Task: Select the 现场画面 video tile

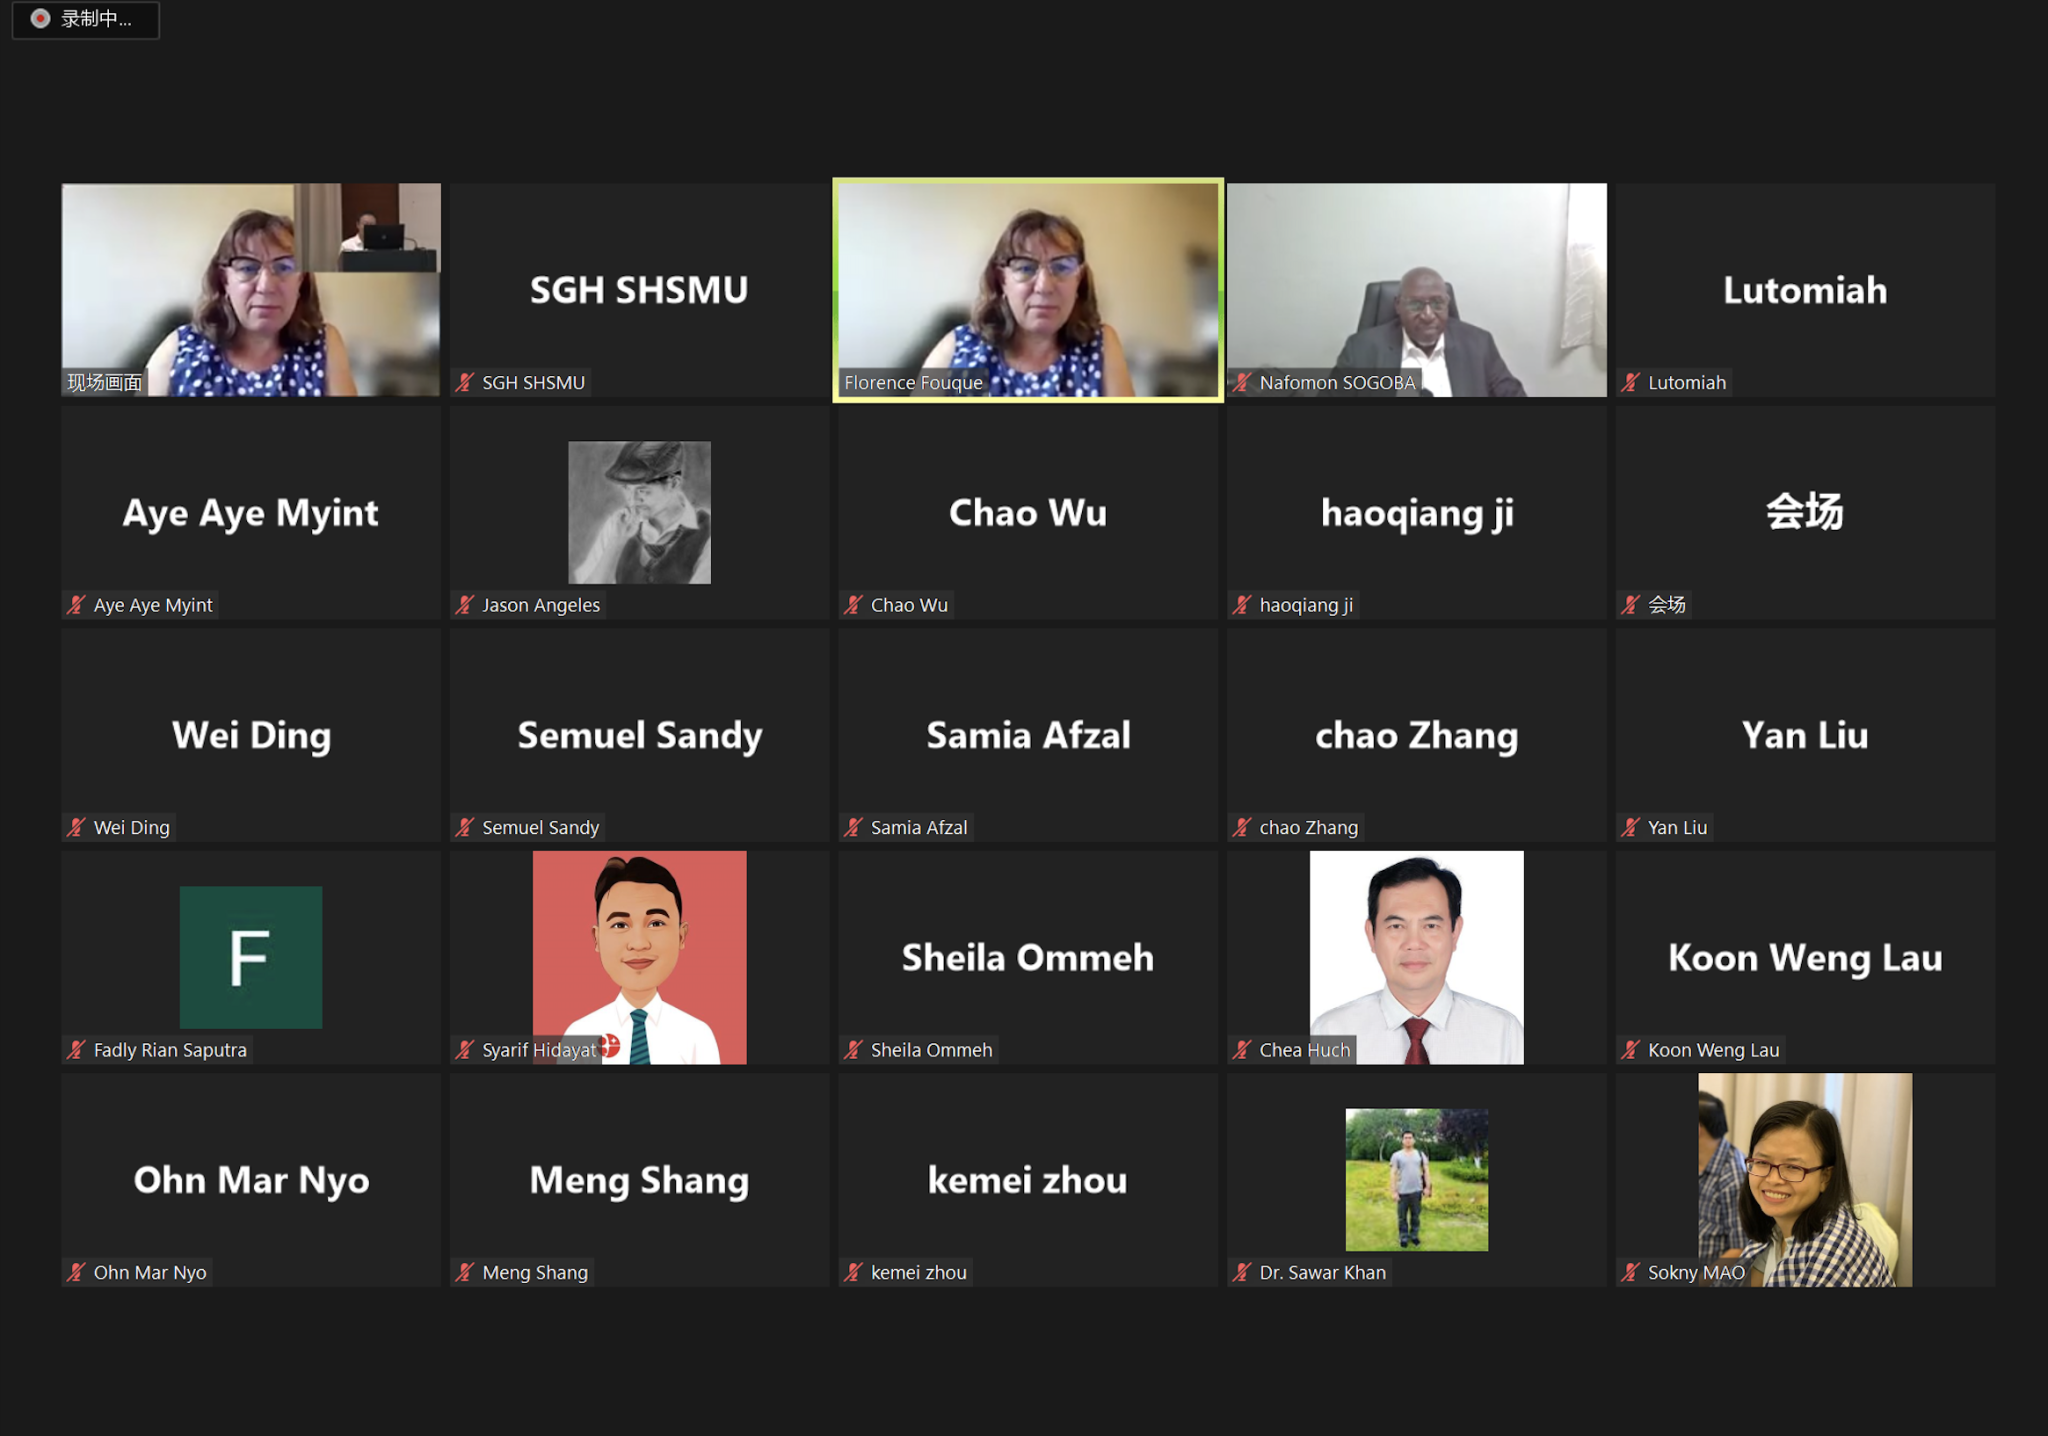Action: coord(251,290)
